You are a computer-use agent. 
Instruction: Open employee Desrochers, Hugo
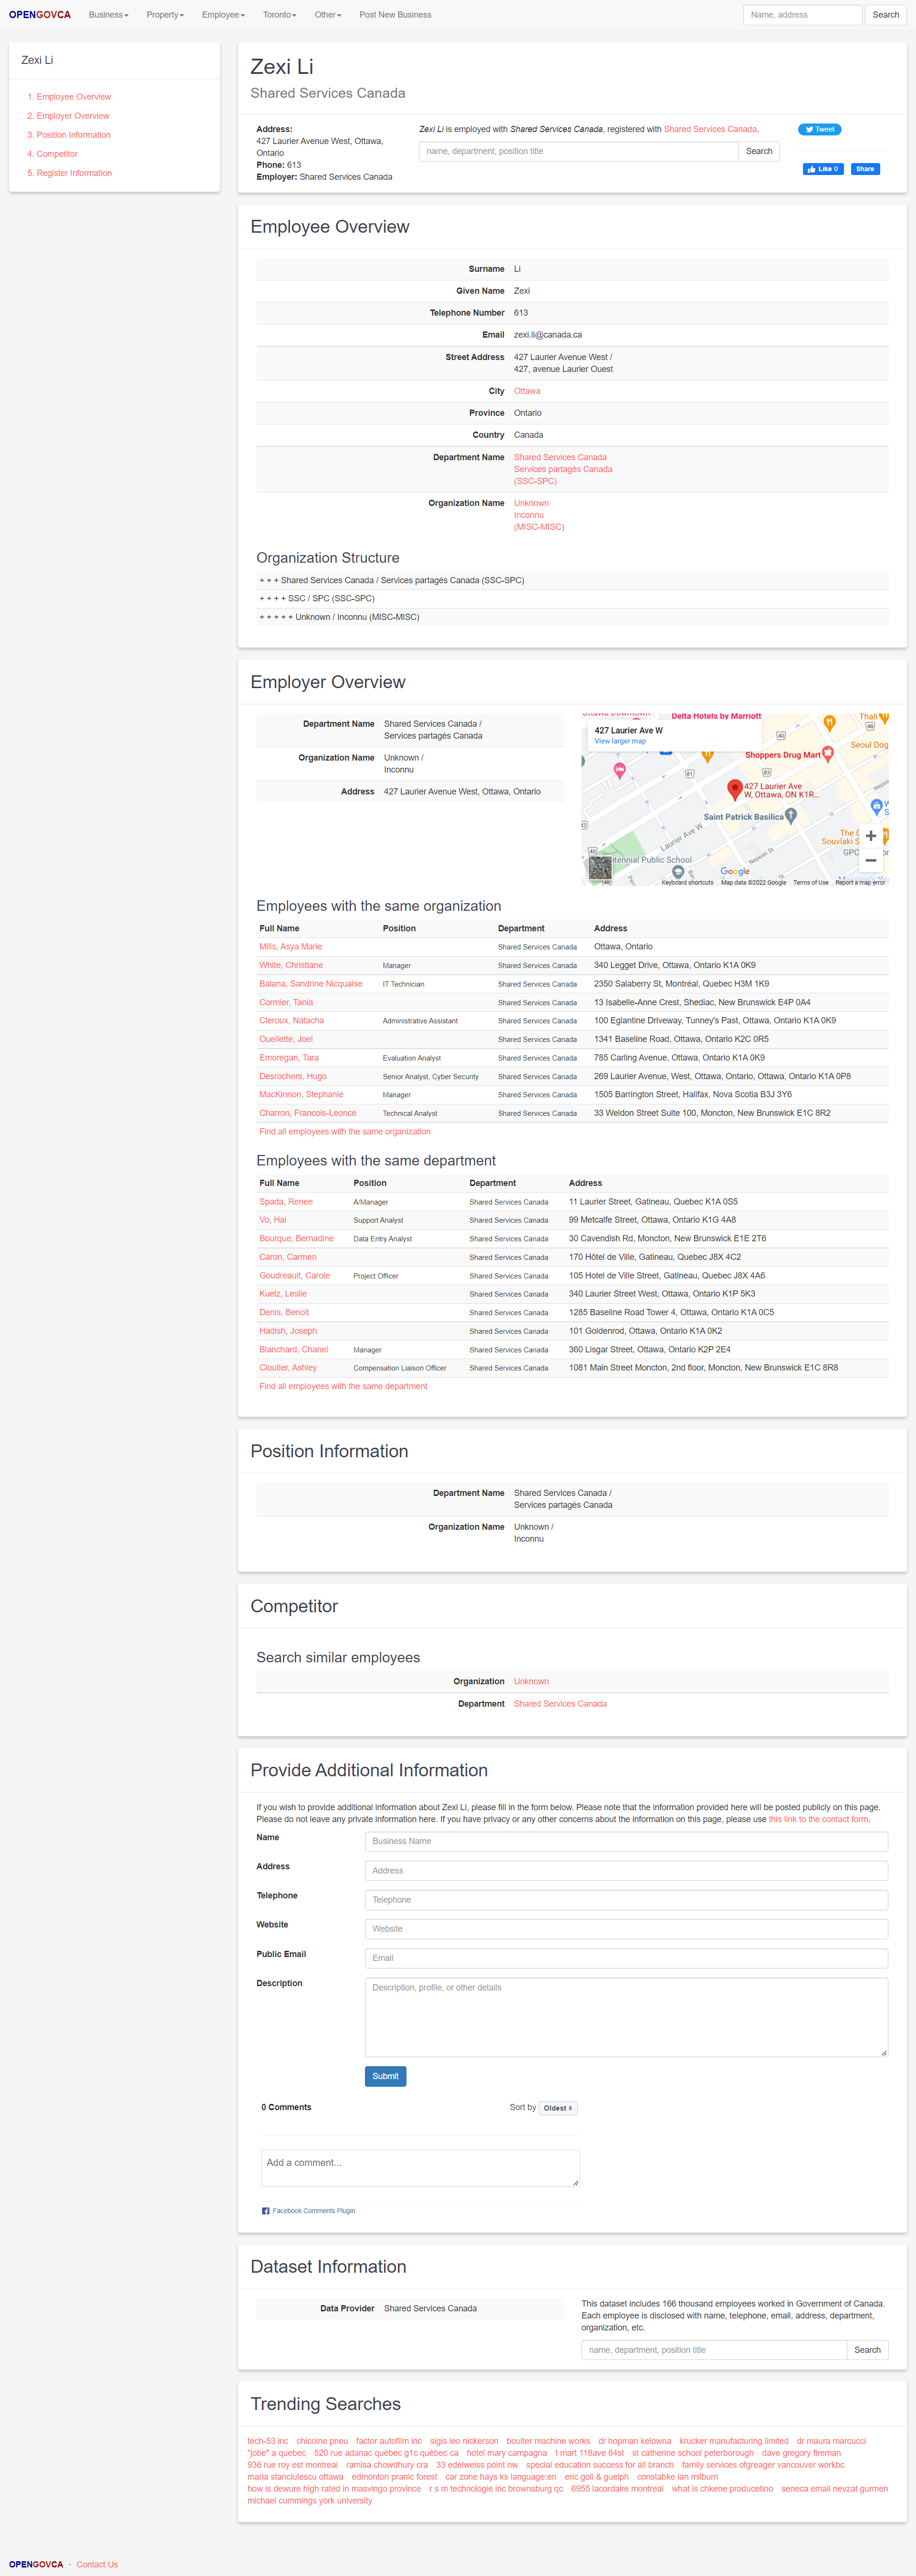coord(293,1076)
